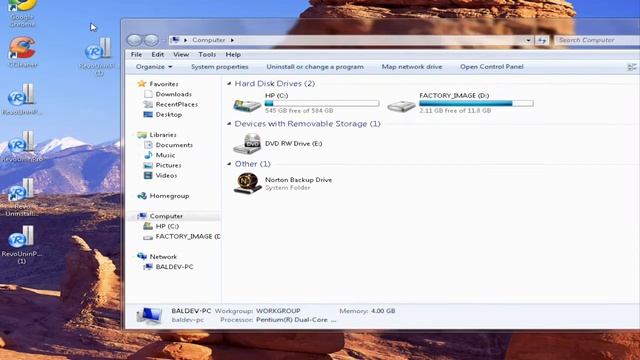The width and height of the screenshot is (640, 360).
Task: Focus the Search Computer field
Action: pos(597,40)
